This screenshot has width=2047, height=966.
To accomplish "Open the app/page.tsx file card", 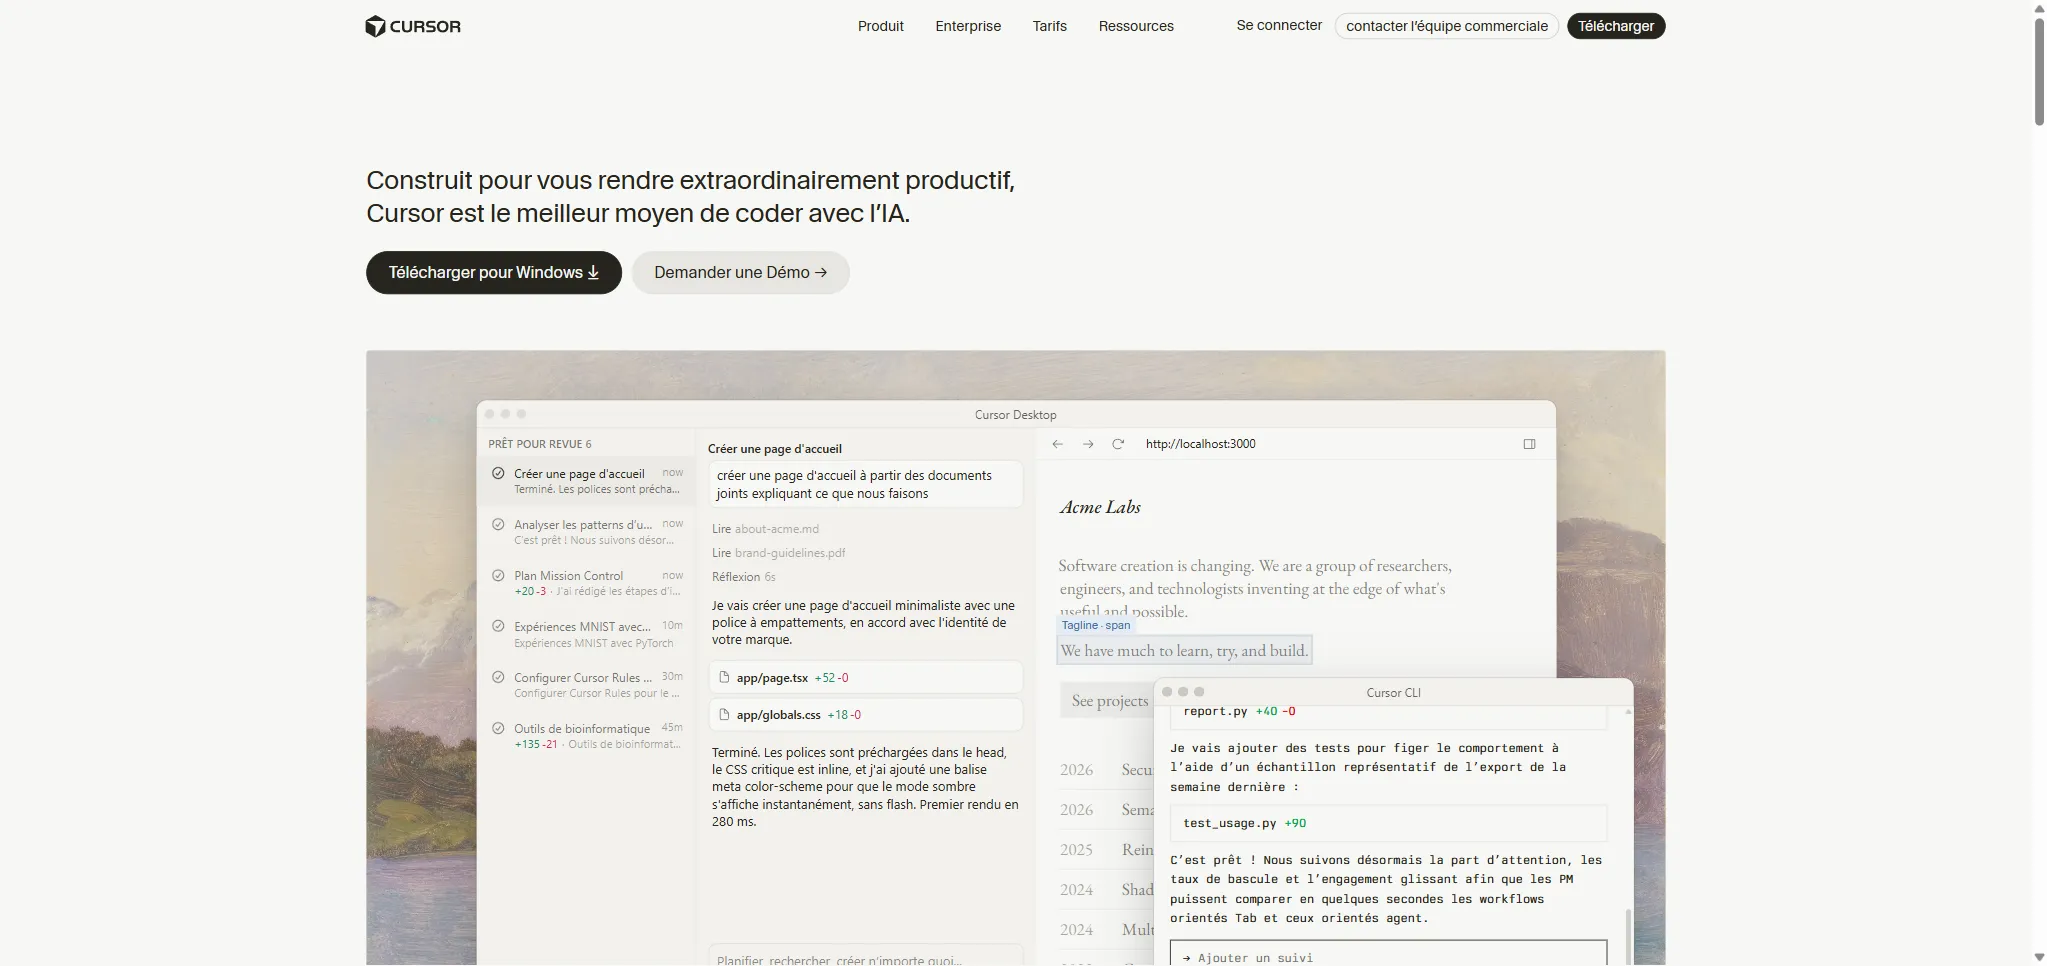I will click(x=866, y=677).
